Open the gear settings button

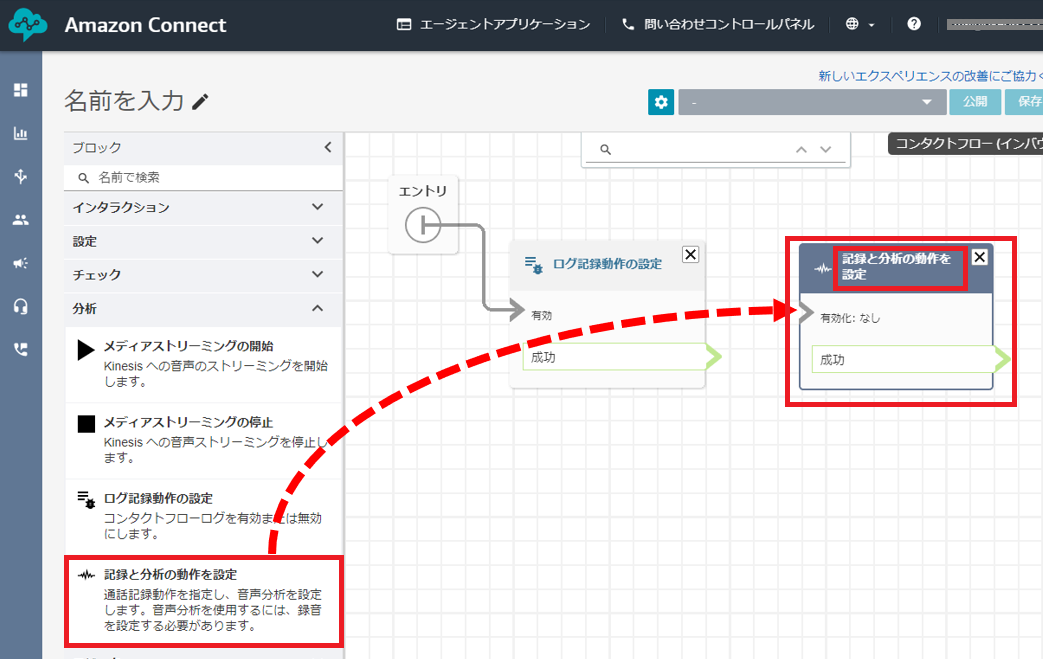click(x=661, y=102)
